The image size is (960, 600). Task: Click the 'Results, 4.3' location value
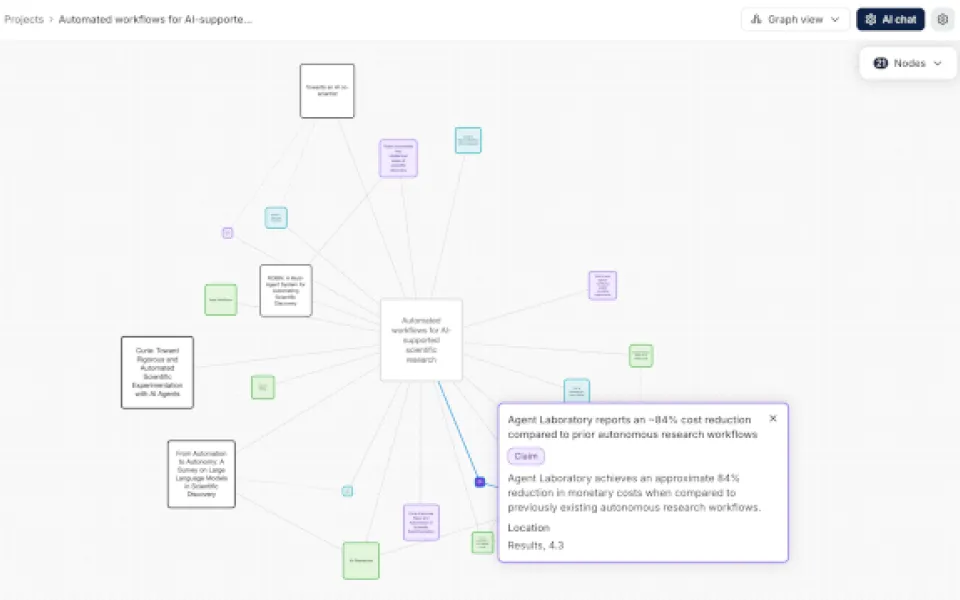point(536,546)
